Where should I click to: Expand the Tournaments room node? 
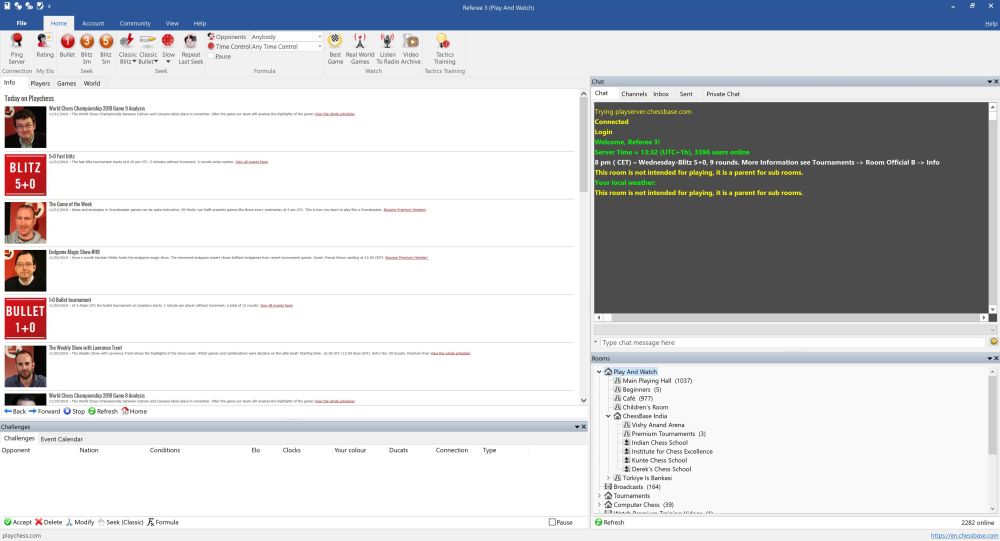[599, 496]
